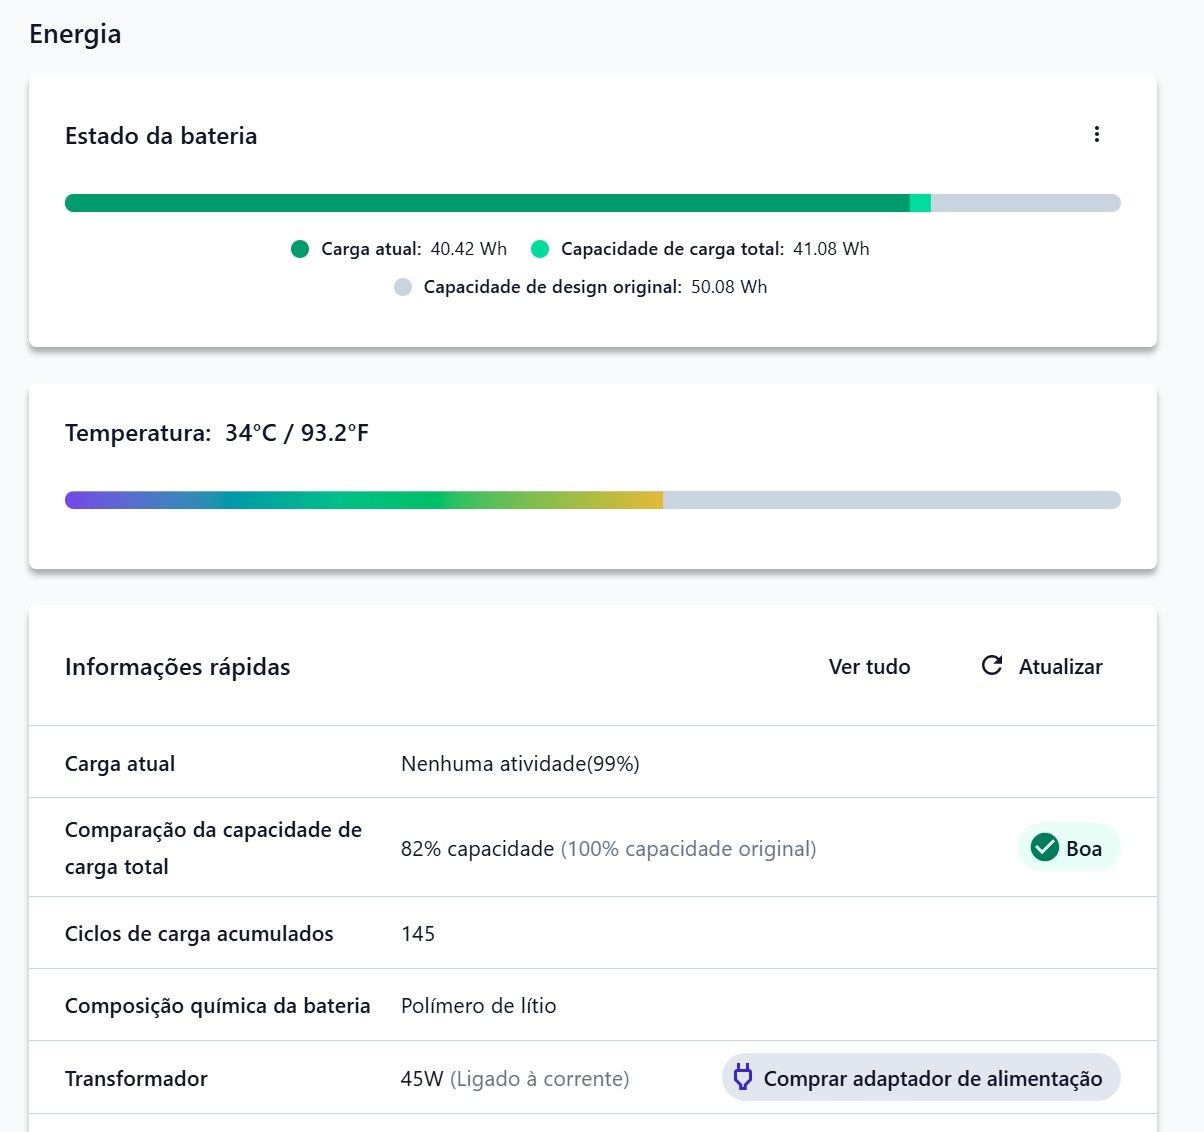Click the Comparação da capacidade de carga total label

(213, 848)
